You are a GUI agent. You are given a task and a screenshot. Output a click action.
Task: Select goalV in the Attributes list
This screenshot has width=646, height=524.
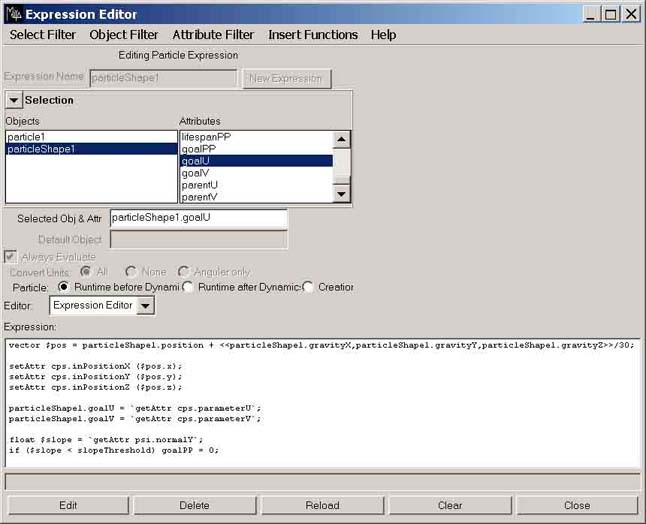(195, 173)
